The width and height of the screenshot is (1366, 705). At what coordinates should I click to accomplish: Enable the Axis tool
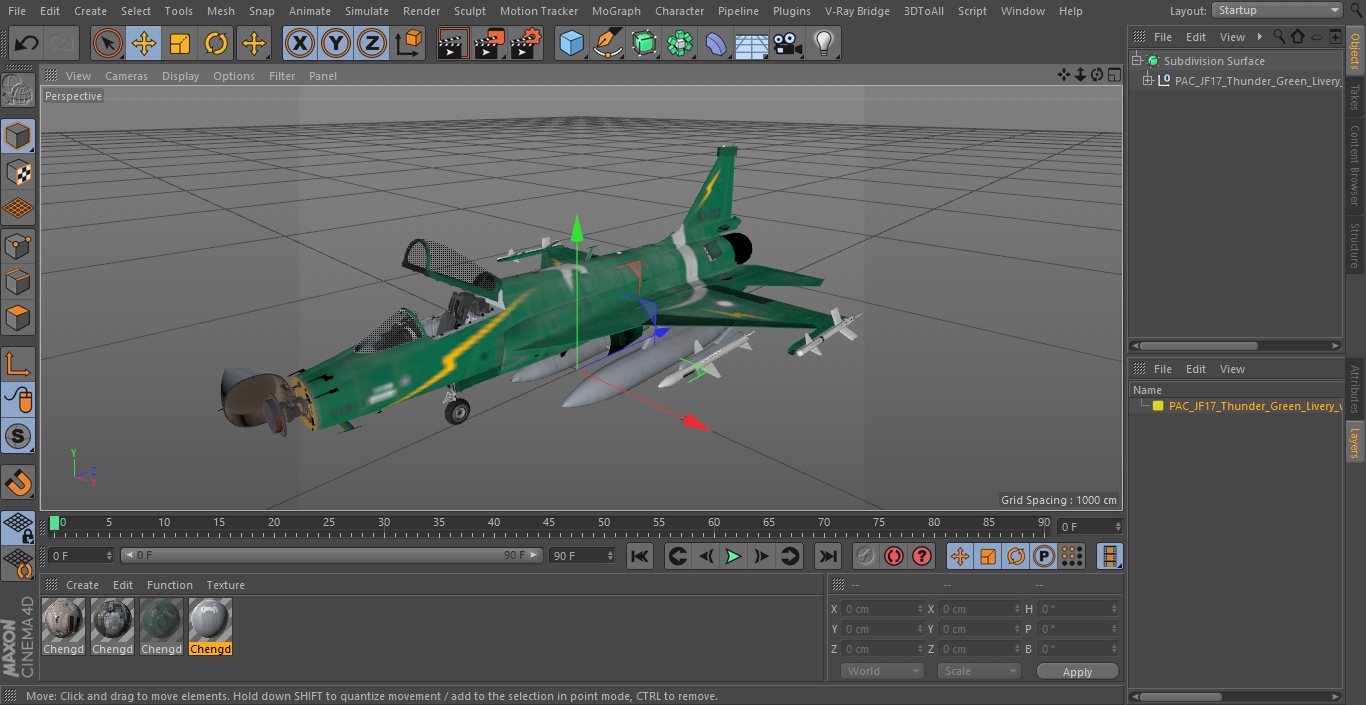tap(18, 364)
